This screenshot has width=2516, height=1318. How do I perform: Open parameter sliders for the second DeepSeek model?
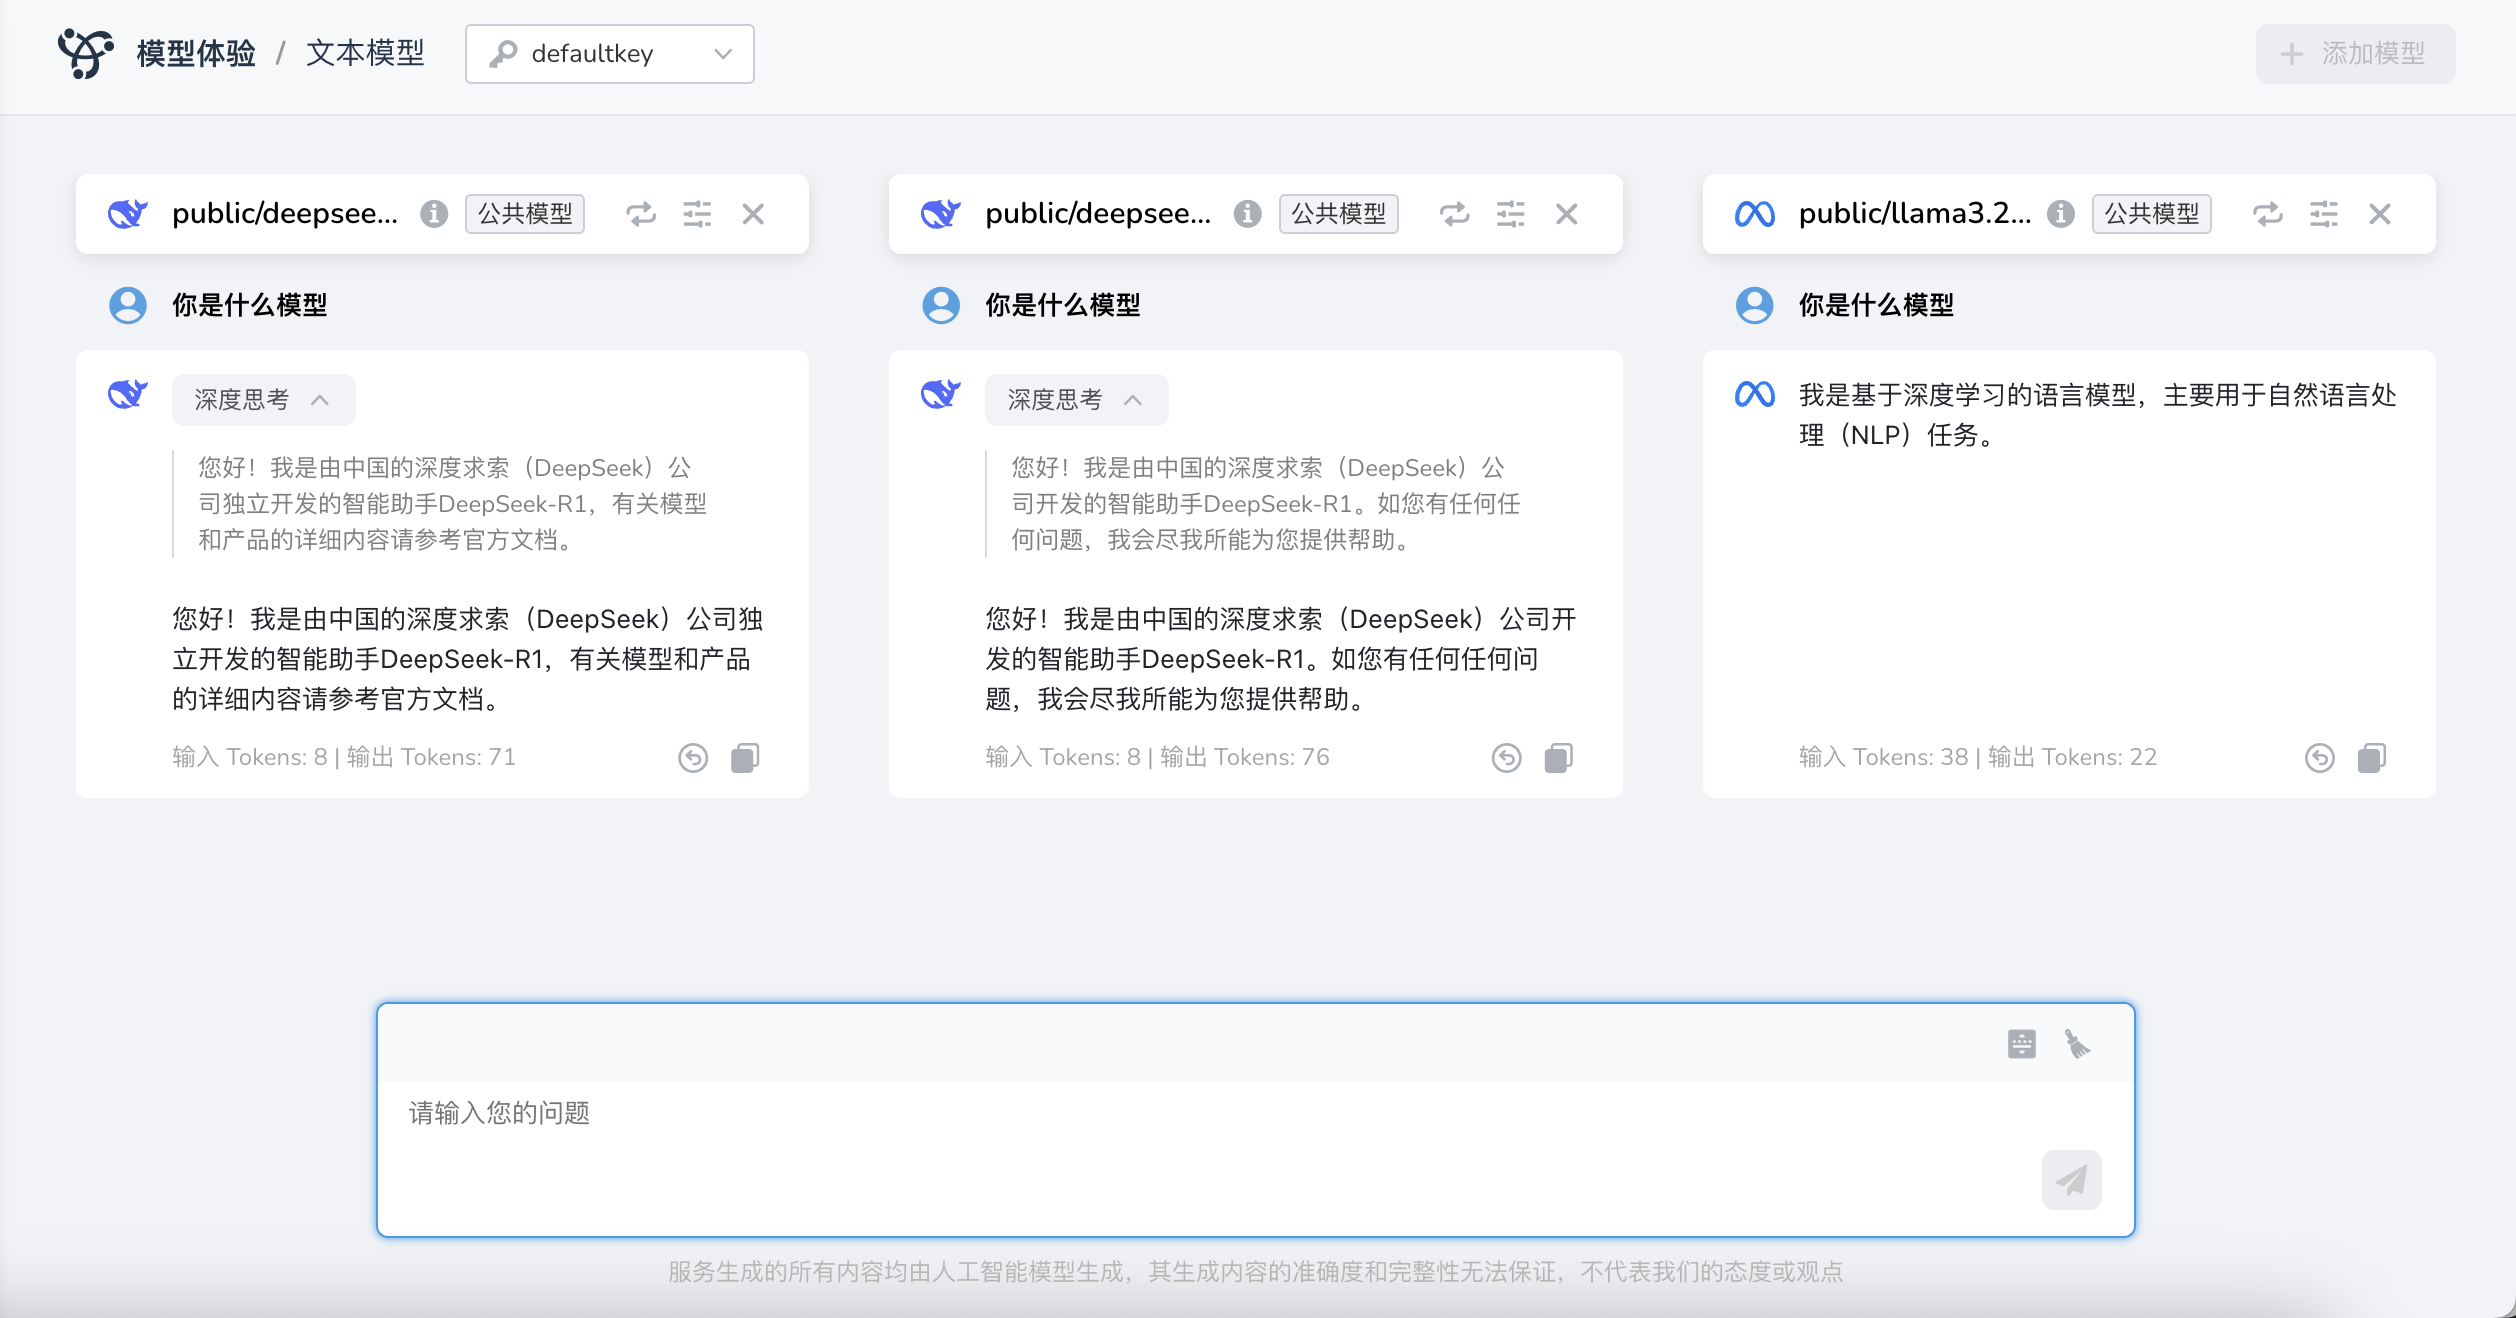click(1510, 214)
